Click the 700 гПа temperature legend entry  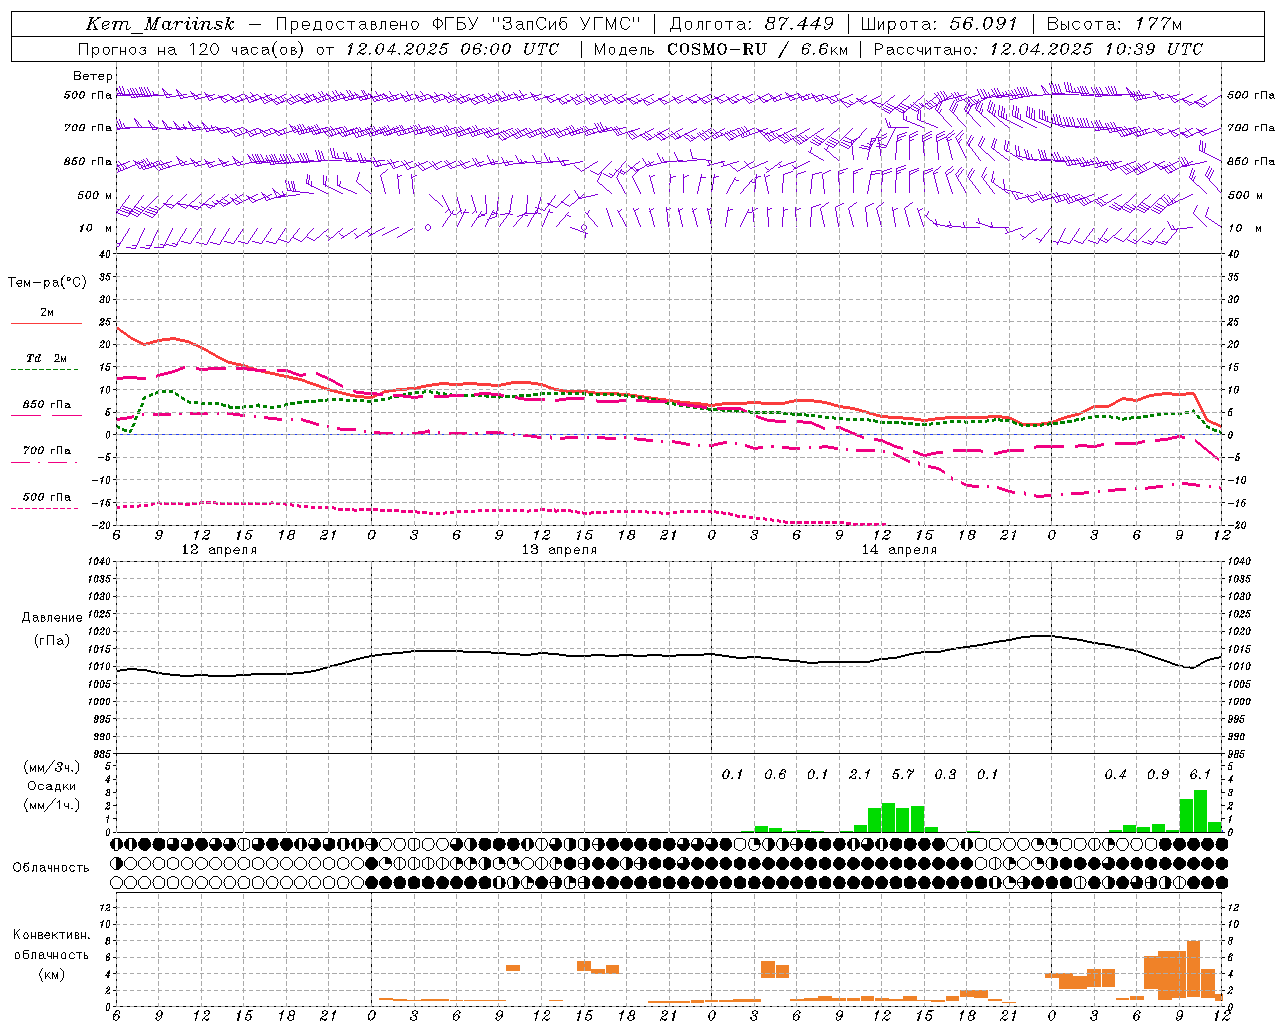pos(47,450)
